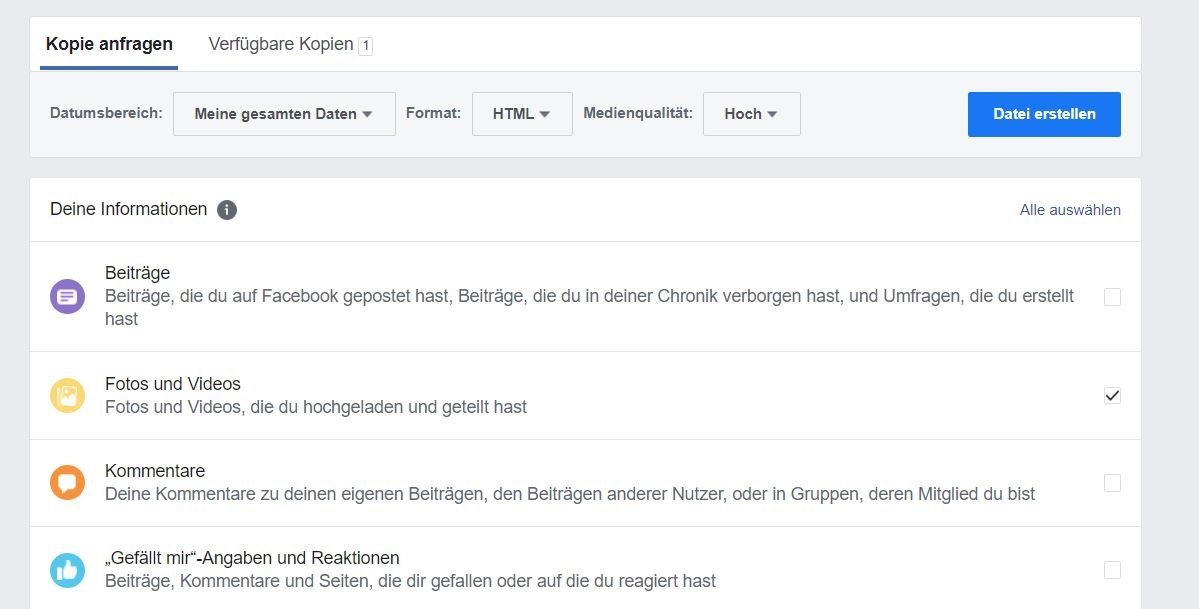Screen dimensions: 1199x609
Task: Tick the Kommentare checkbox
Action: (x=1112, y=483)
